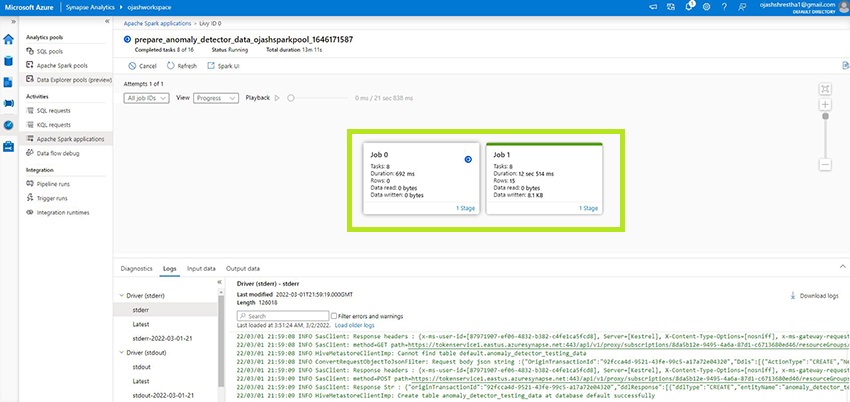The width and height of the screenshot is (850, 402).
Task: Select the Job 1 card
Action: (544, 178)
